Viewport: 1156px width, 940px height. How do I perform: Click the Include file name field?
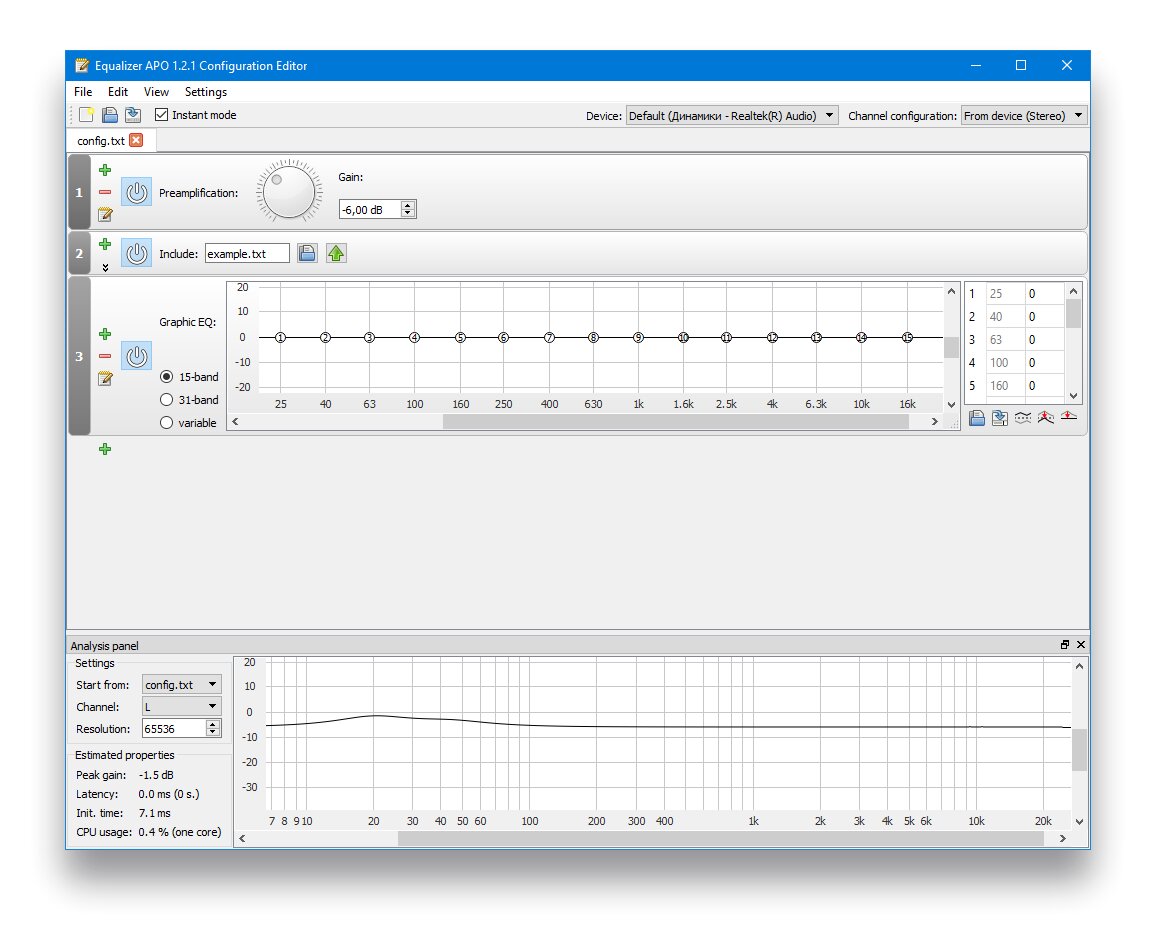pos(247,254)
